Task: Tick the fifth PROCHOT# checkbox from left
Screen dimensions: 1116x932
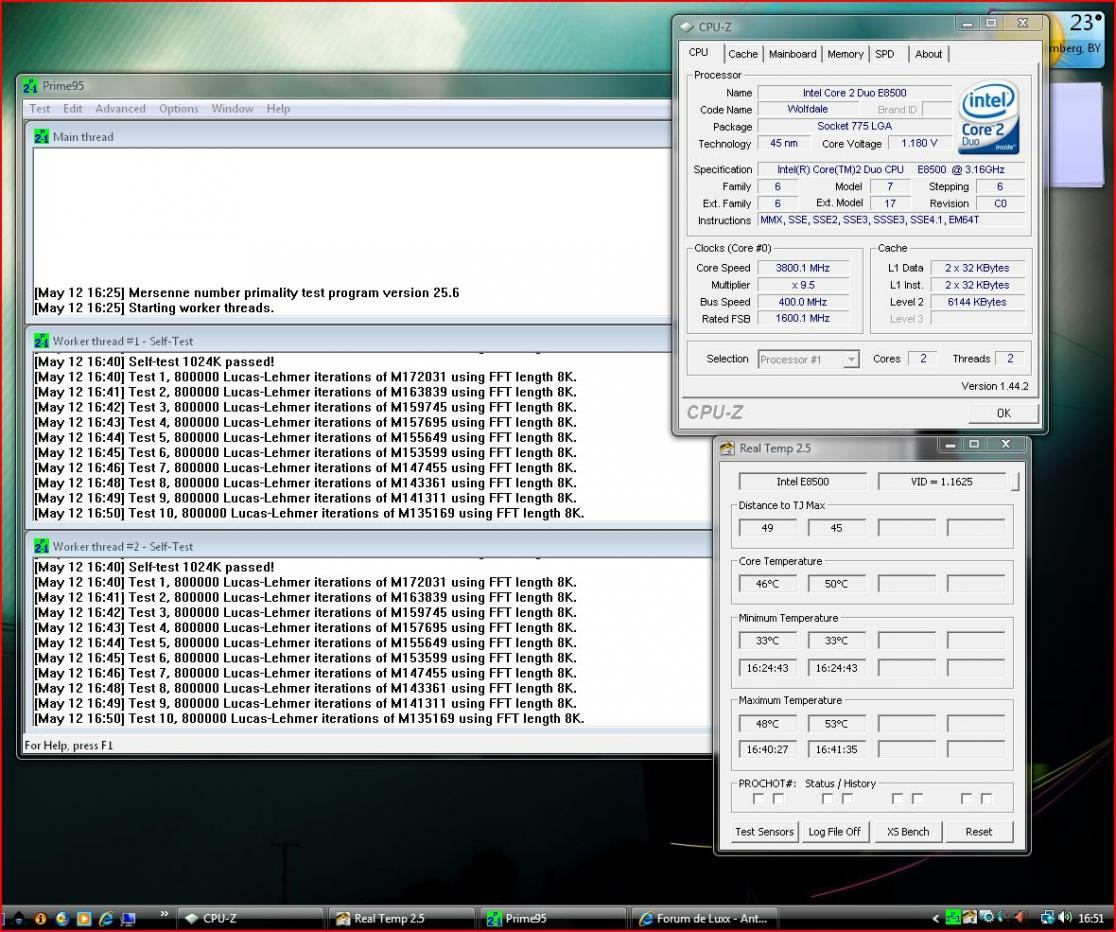Action: click(x=897, y=799)
